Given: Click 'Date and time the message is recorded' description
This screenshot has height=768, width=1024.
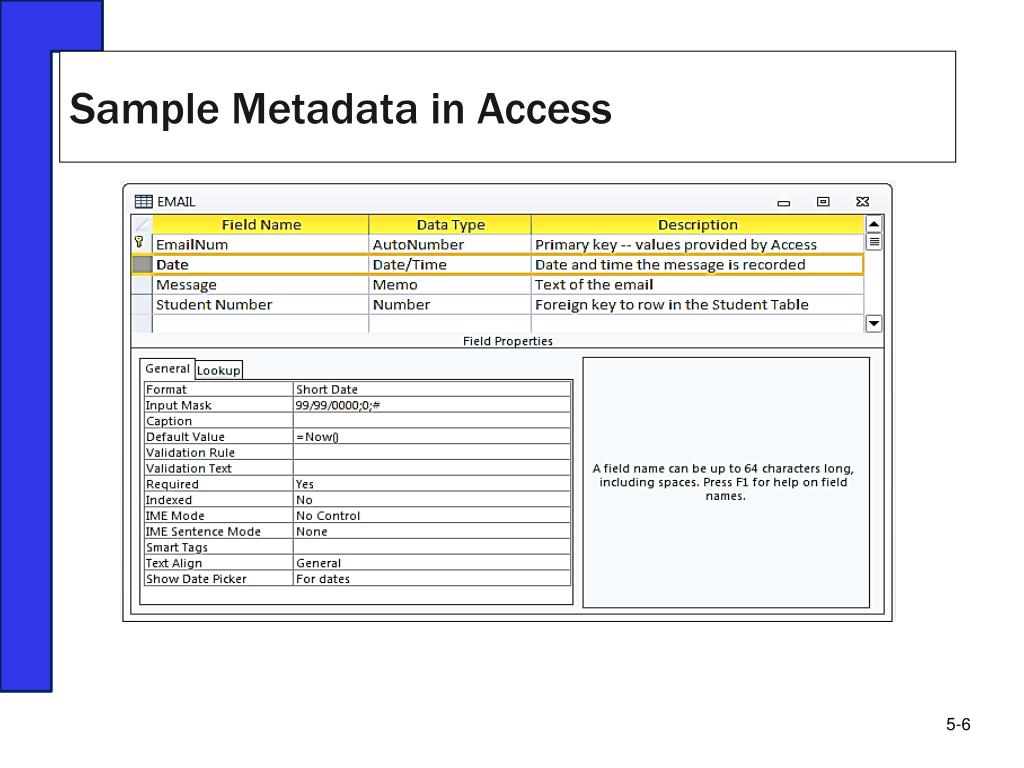Looking at the screenshot, I should (x=697, y=264).
